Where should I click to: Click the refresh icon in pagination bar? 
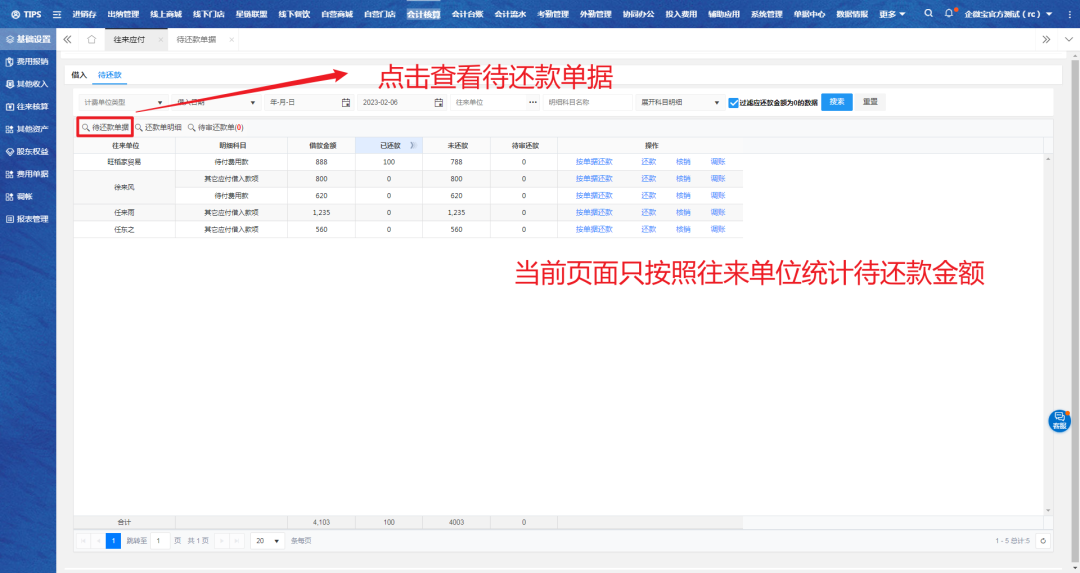coord(1044,541)
